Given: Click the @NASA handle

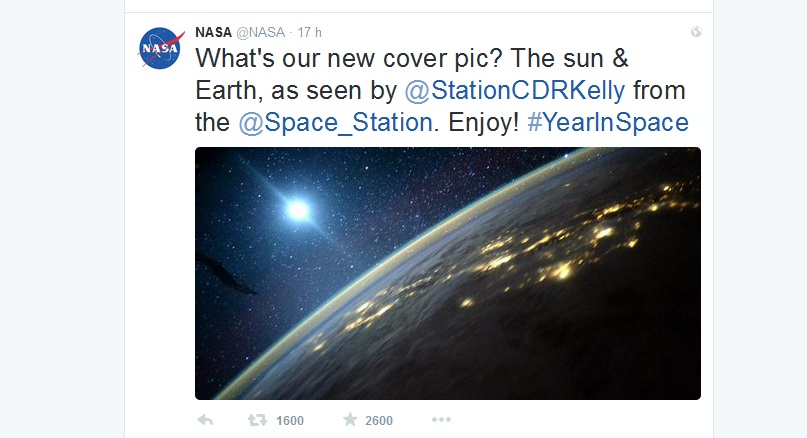Looking at the screenshot, I should 259,32.
